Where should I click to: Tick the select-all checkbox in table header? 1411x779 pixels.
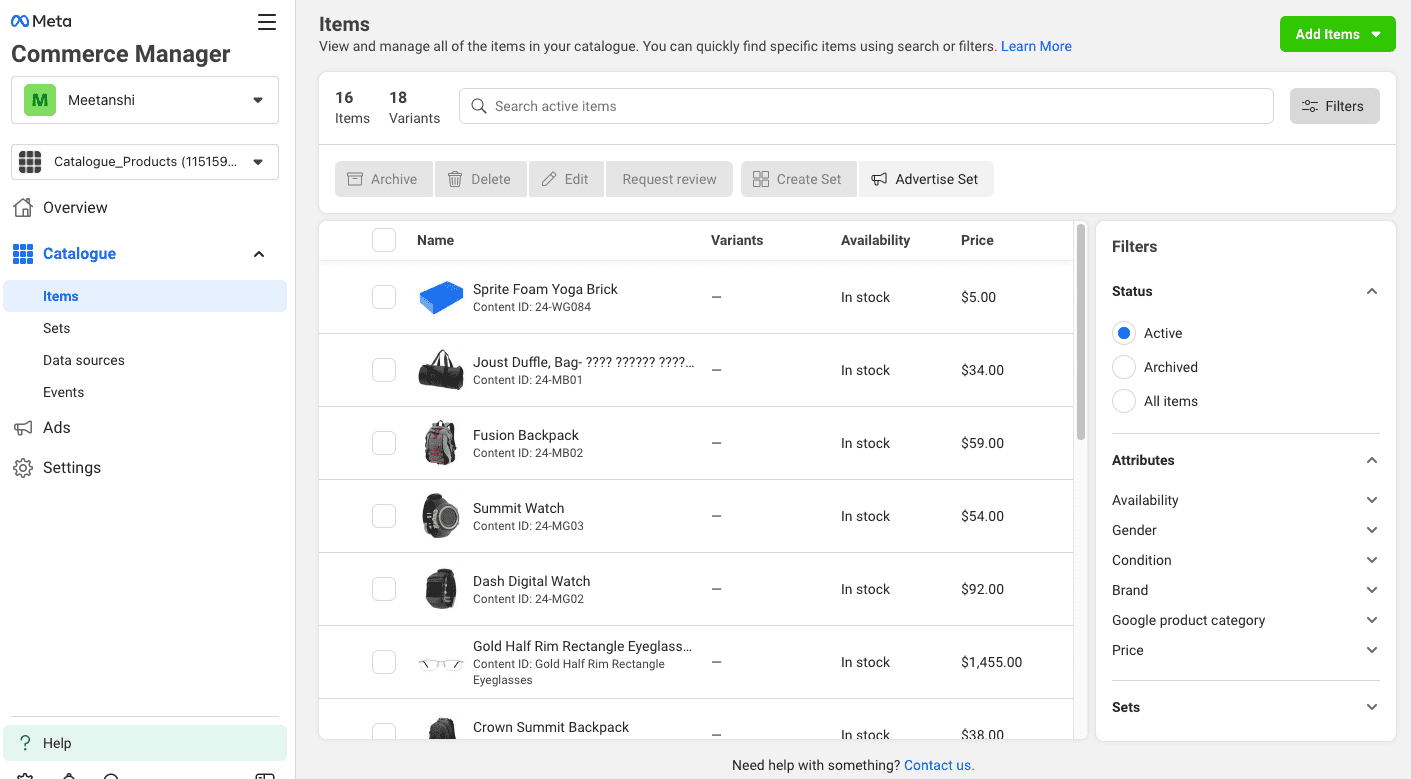click(x=384, y=240)
